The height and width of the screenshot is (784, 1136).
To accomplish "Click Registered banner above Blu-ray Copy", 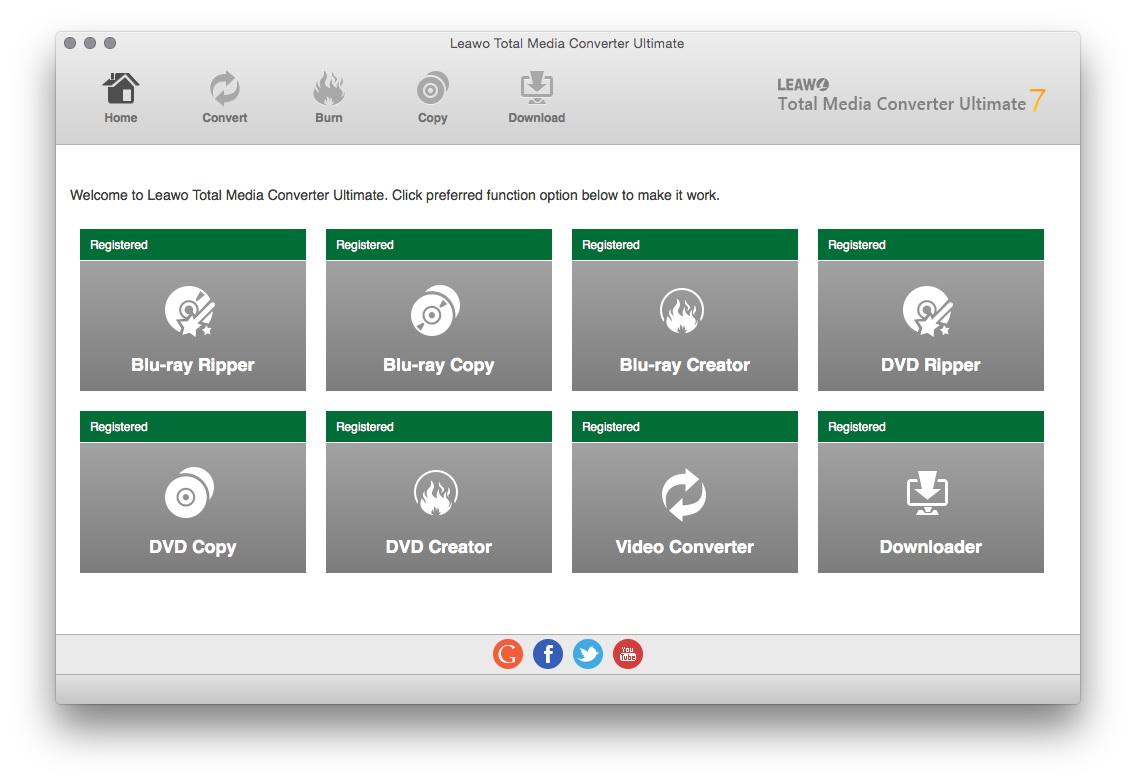I will pyautogui.click(x=438, y=245).
